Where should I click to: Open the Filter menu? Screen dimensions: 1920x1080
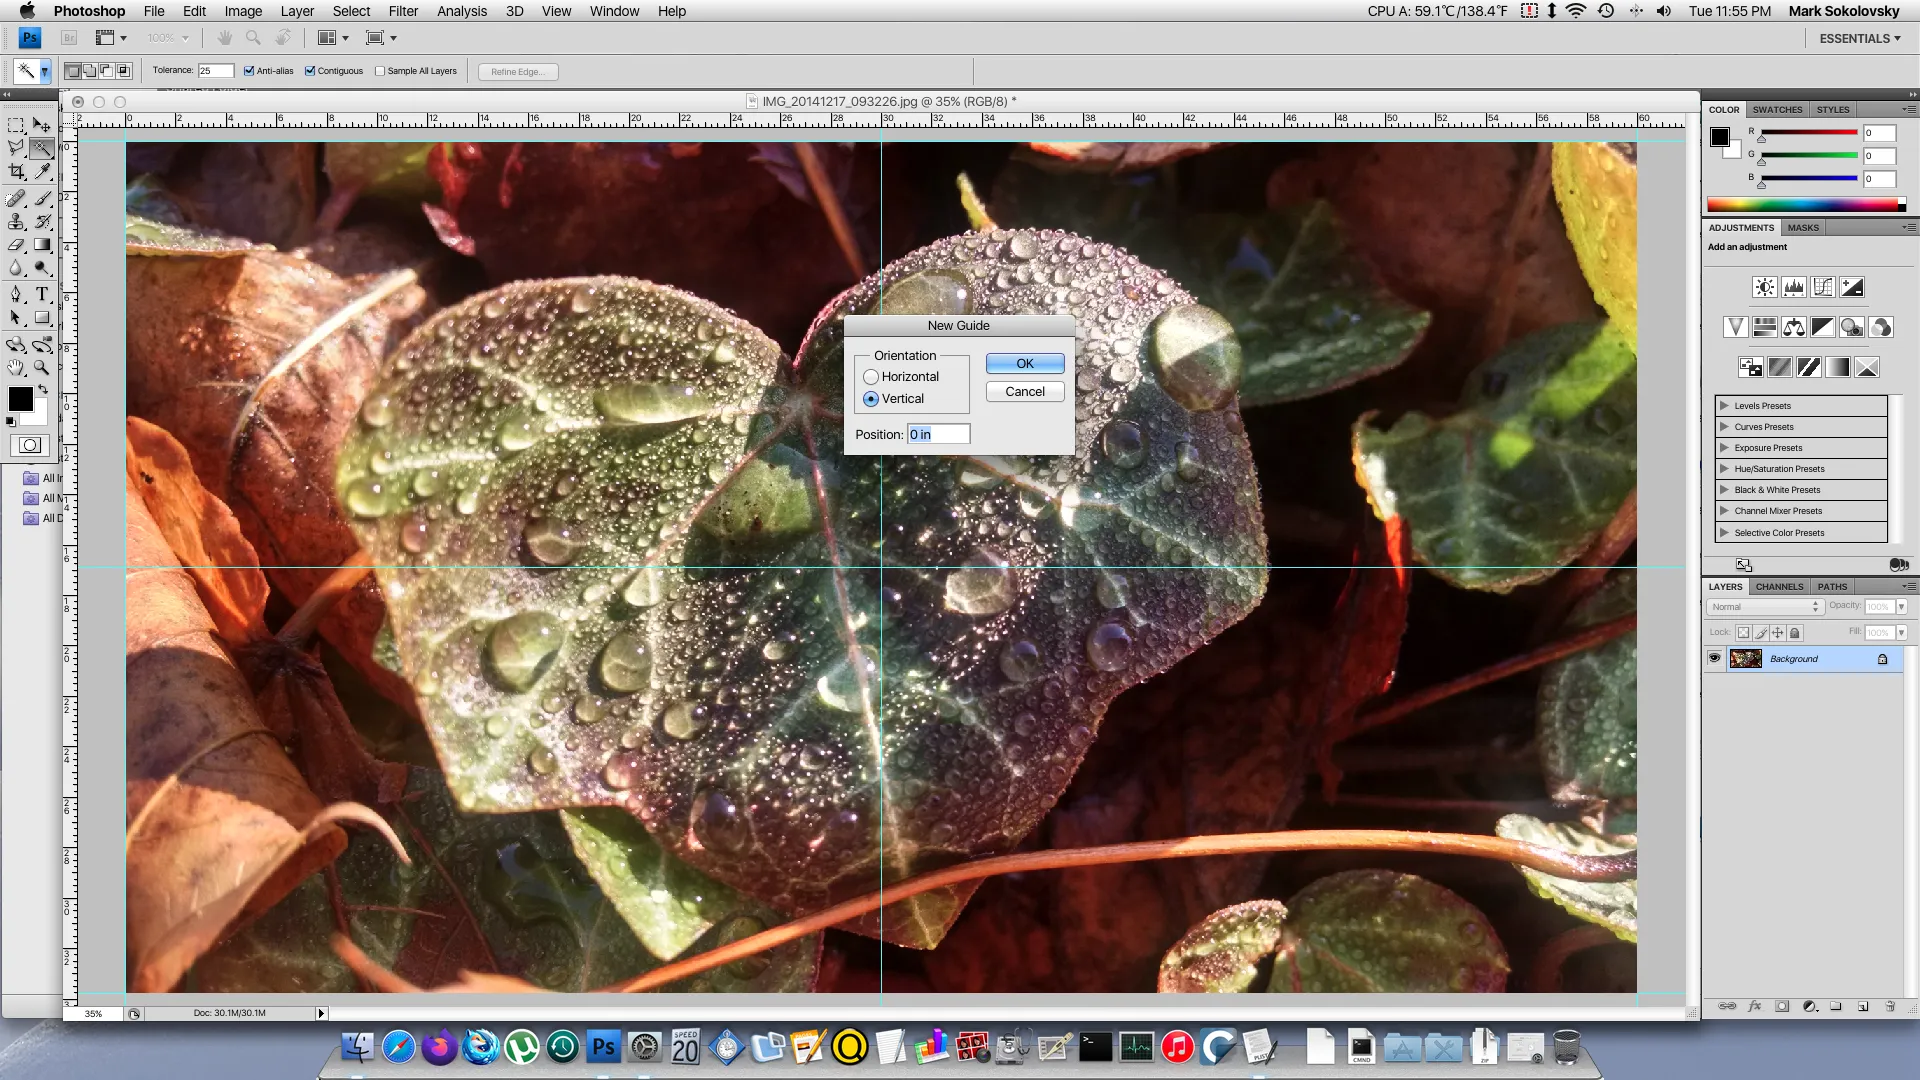[x=403, y=11]
